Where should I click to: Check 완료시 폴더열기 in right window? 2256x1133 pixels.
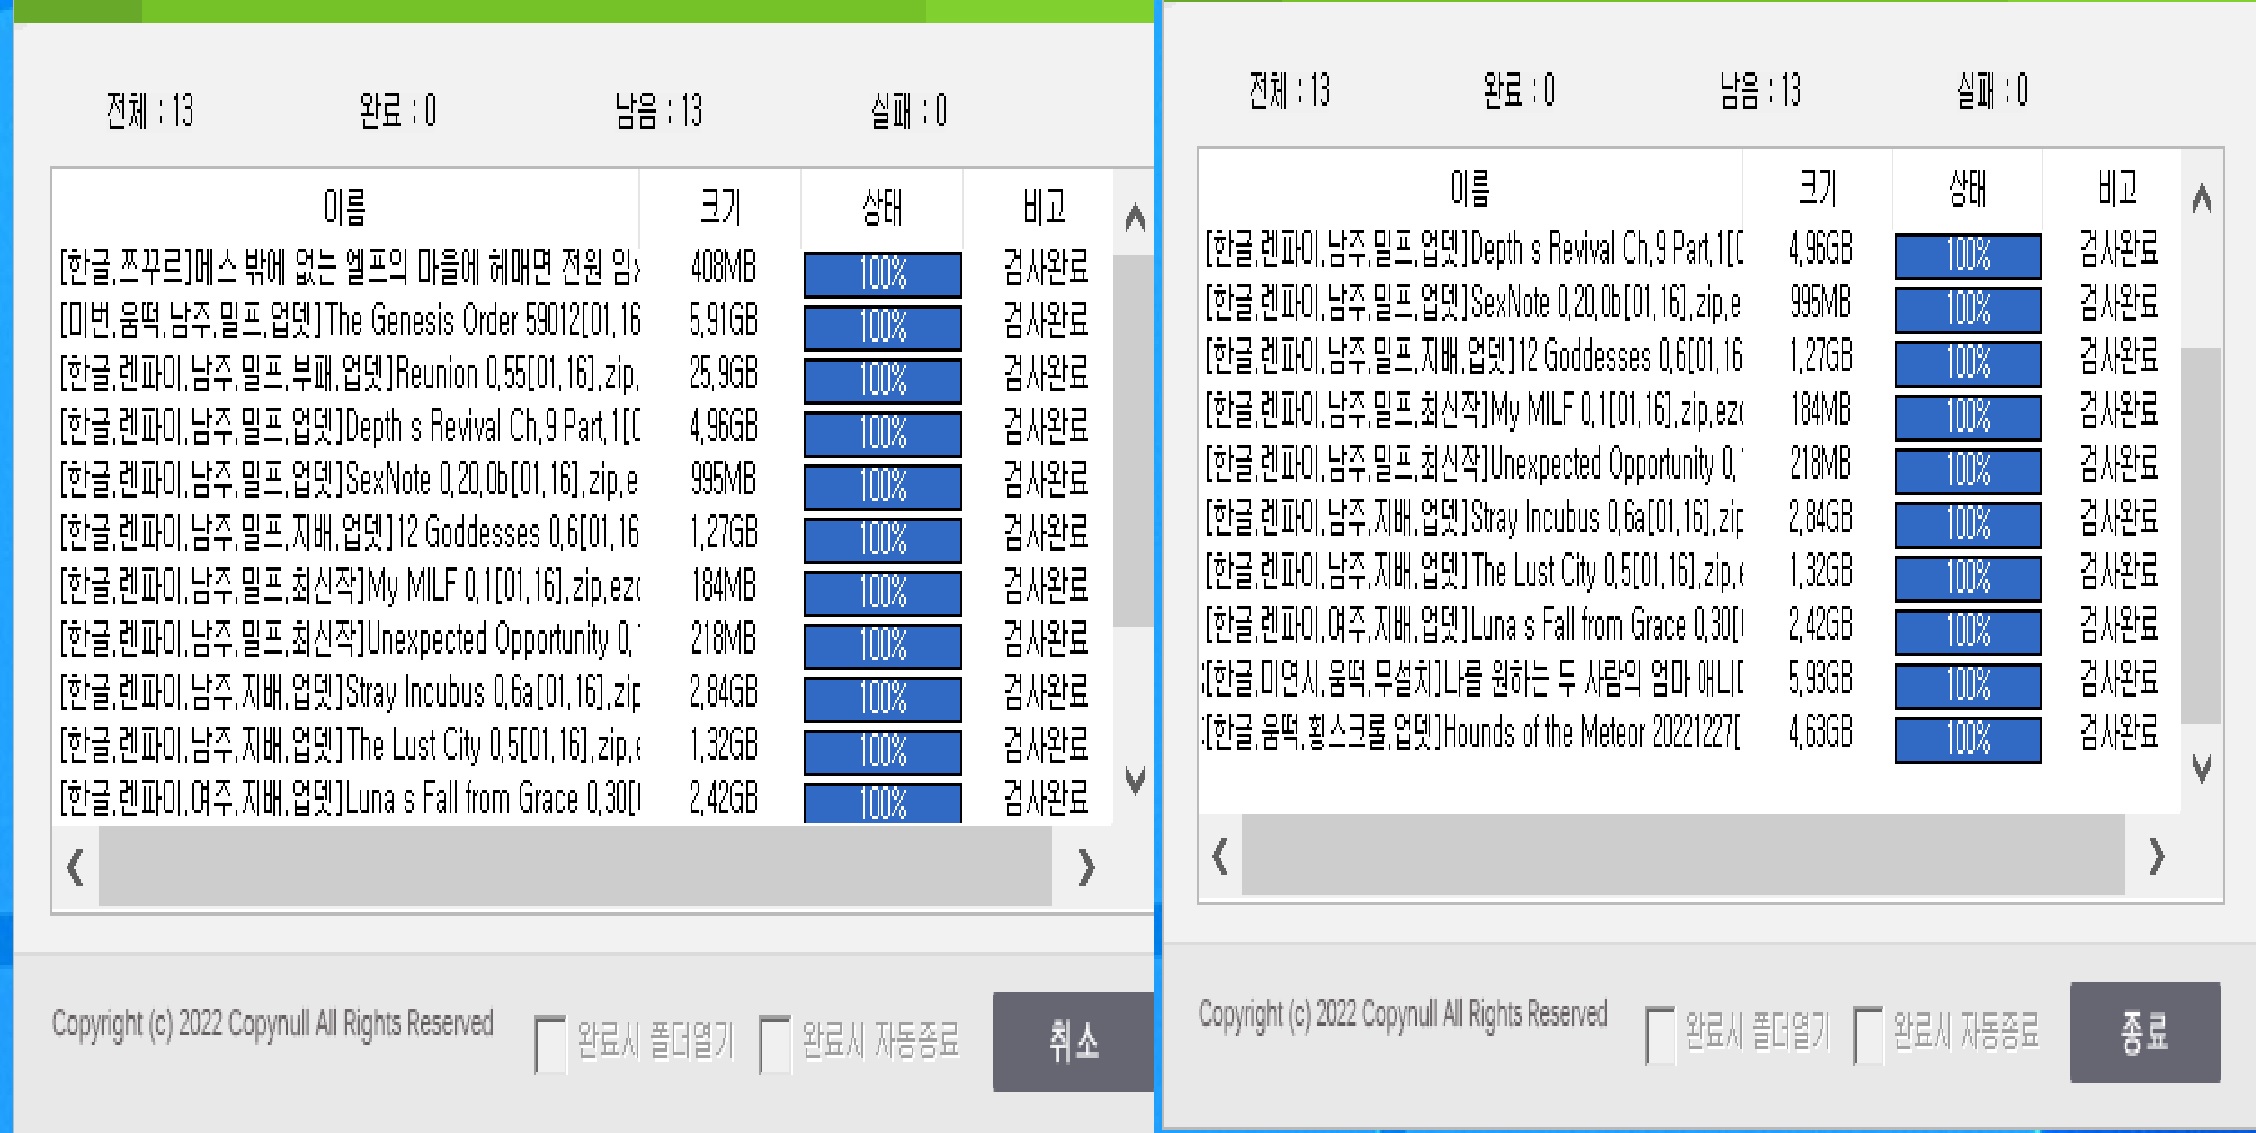(1660, 1035)
